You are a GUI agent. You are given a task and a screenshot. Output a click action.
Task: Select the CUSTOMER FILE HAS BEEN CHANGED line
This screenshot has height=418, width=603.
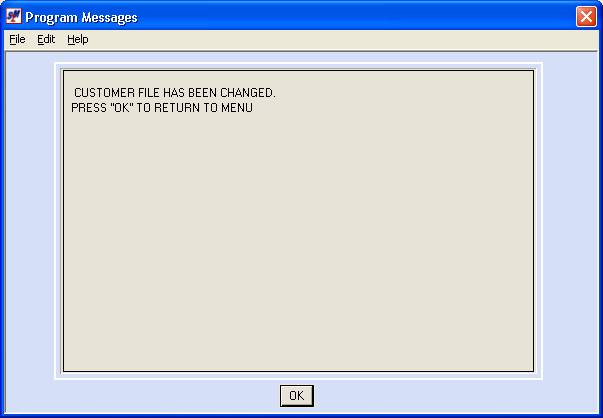click(x=175, y=93)
